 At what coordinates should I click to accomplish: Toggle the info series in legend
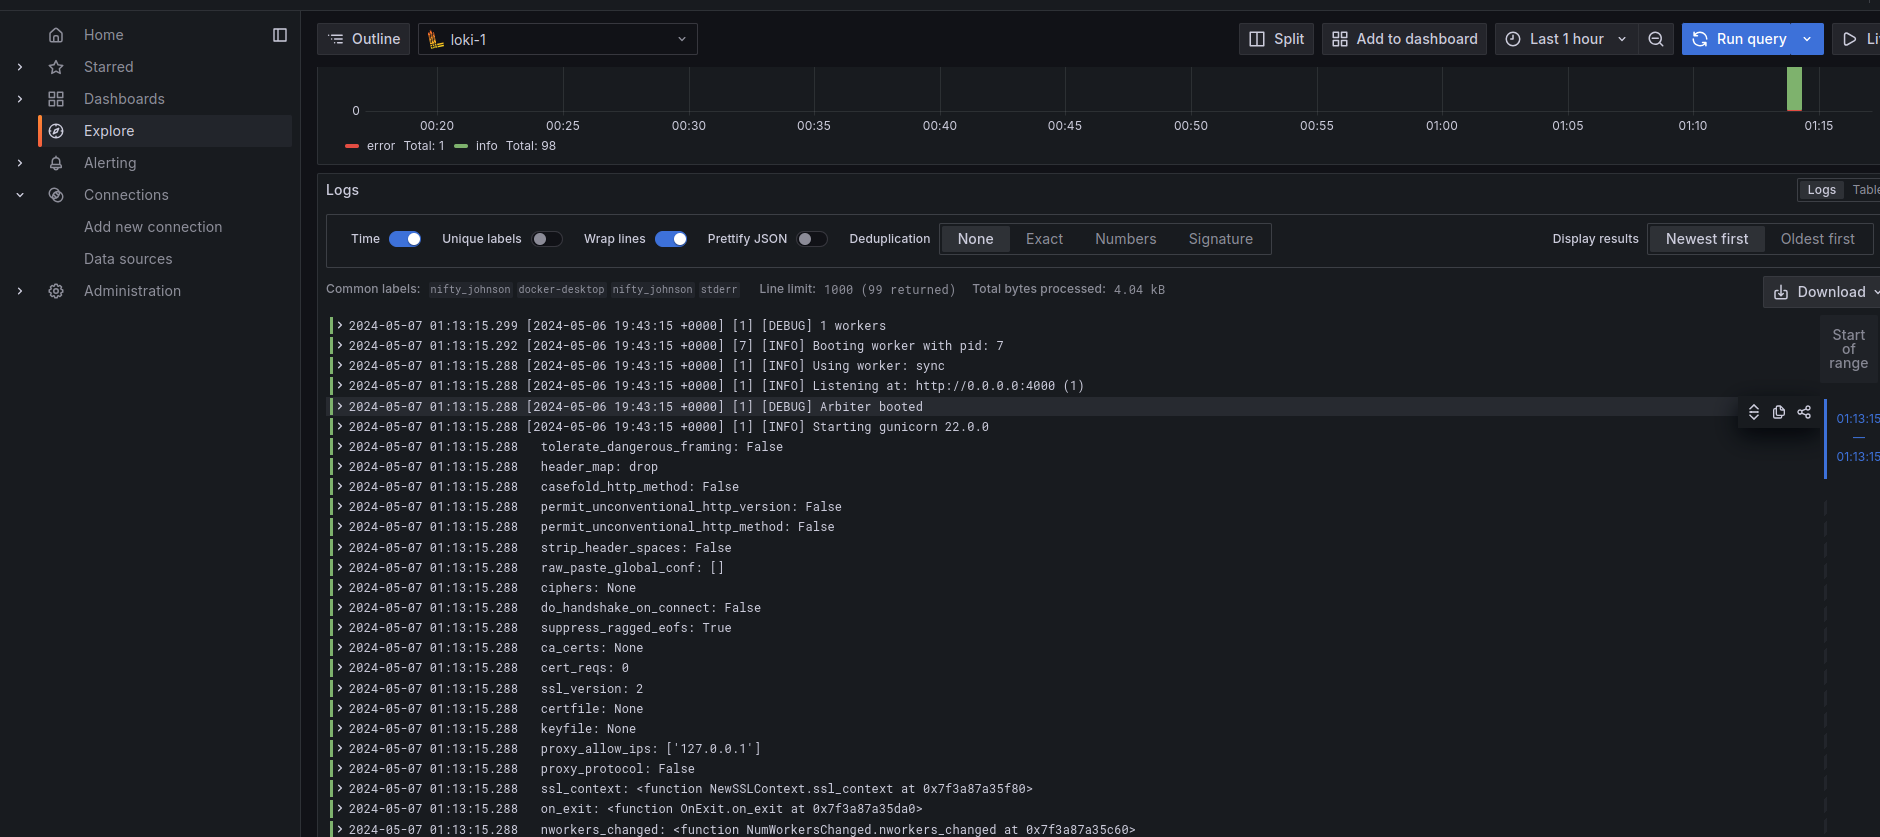tap(486, 146)
